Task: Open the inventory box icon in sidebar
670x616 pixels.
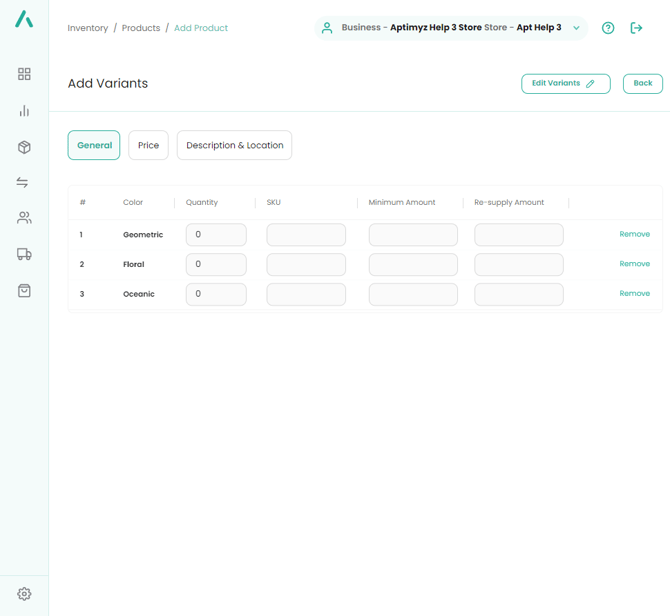Action: (24, 147)
